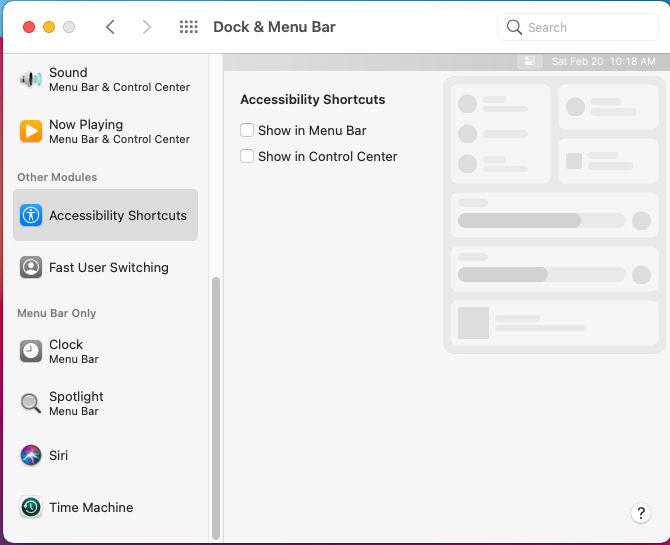Screen dimensions: 670x545
Task: Click the Sound speaker icon in sidebar
Action: pos(31,79)
